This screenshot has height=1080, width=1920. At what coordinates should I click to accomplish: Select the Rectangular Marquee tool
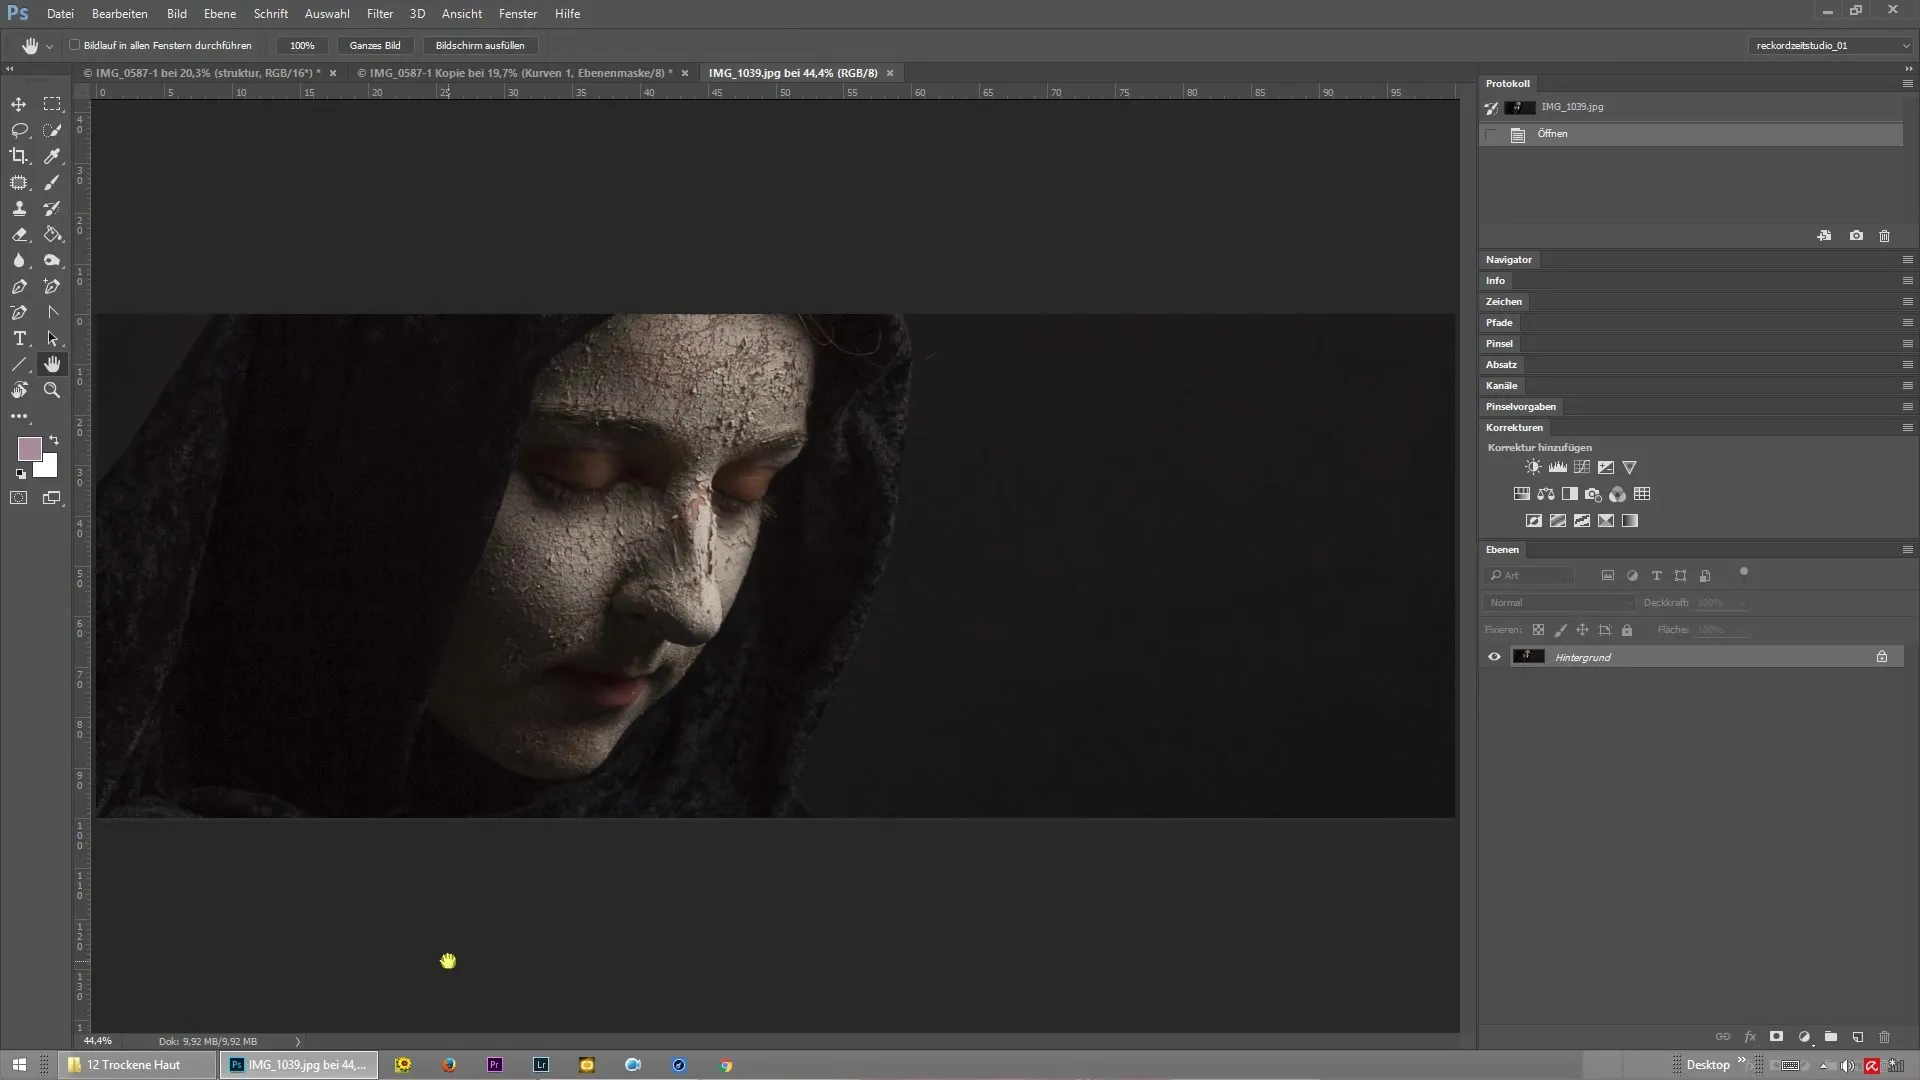click(52, 104)
